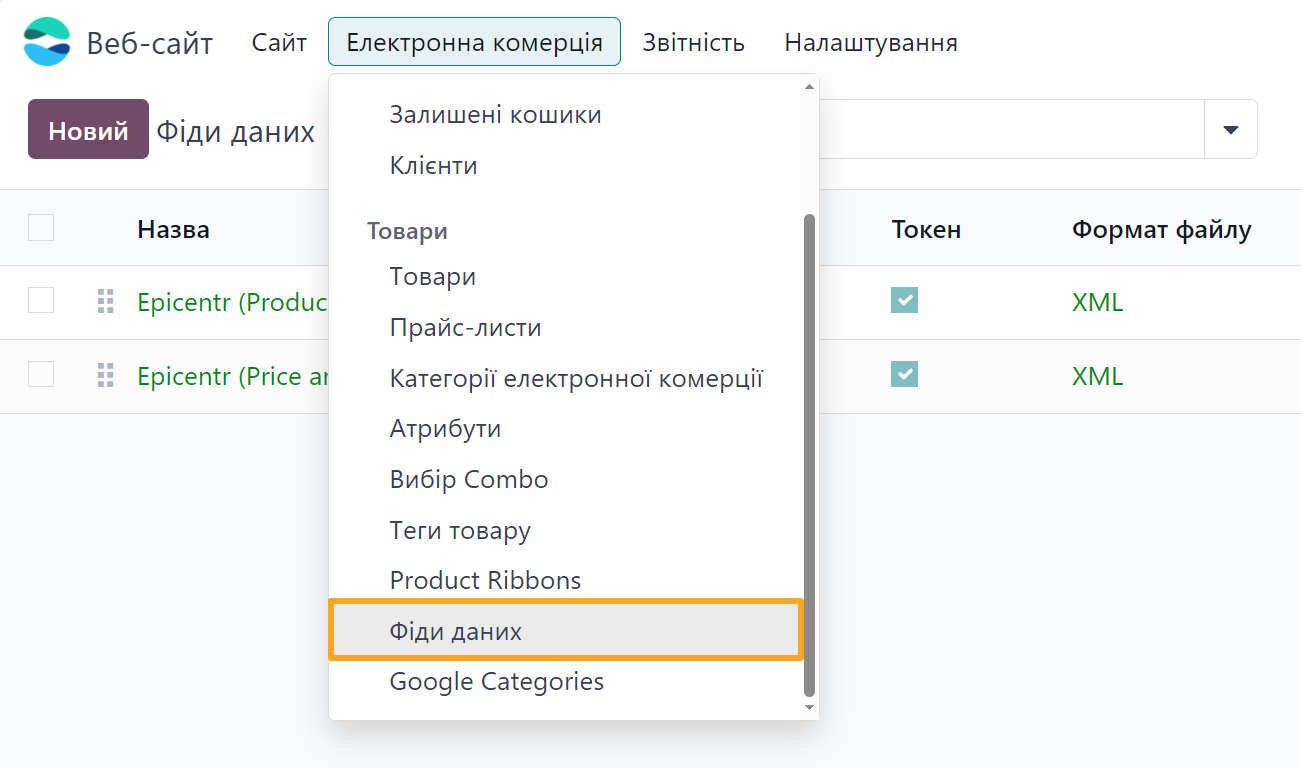The height and width of the screenshot is (768, 1301).
Task: Open the Звітність menu
Action: point(693,42)
